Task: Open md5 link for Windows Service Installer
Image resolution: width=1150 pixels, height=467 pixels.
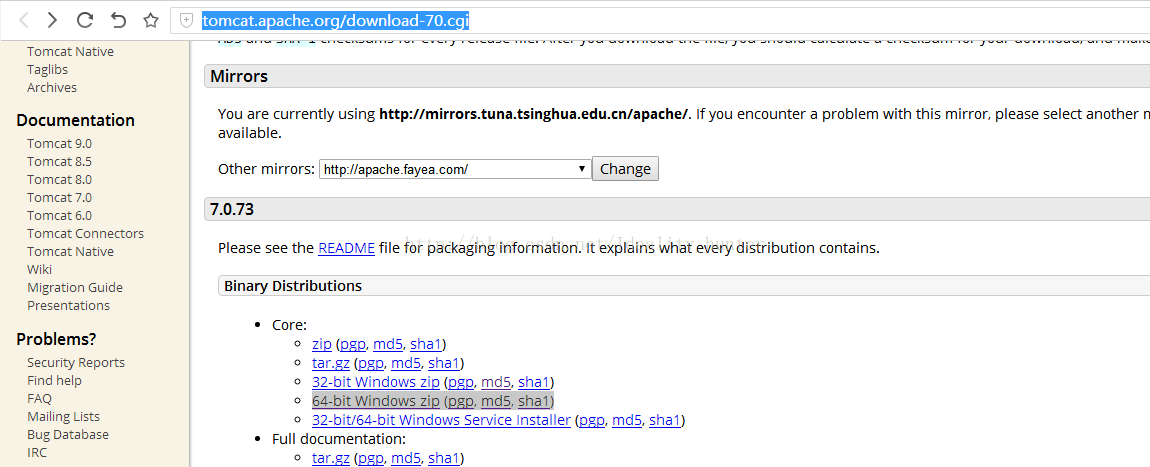Action: click(x=626, y=420)
